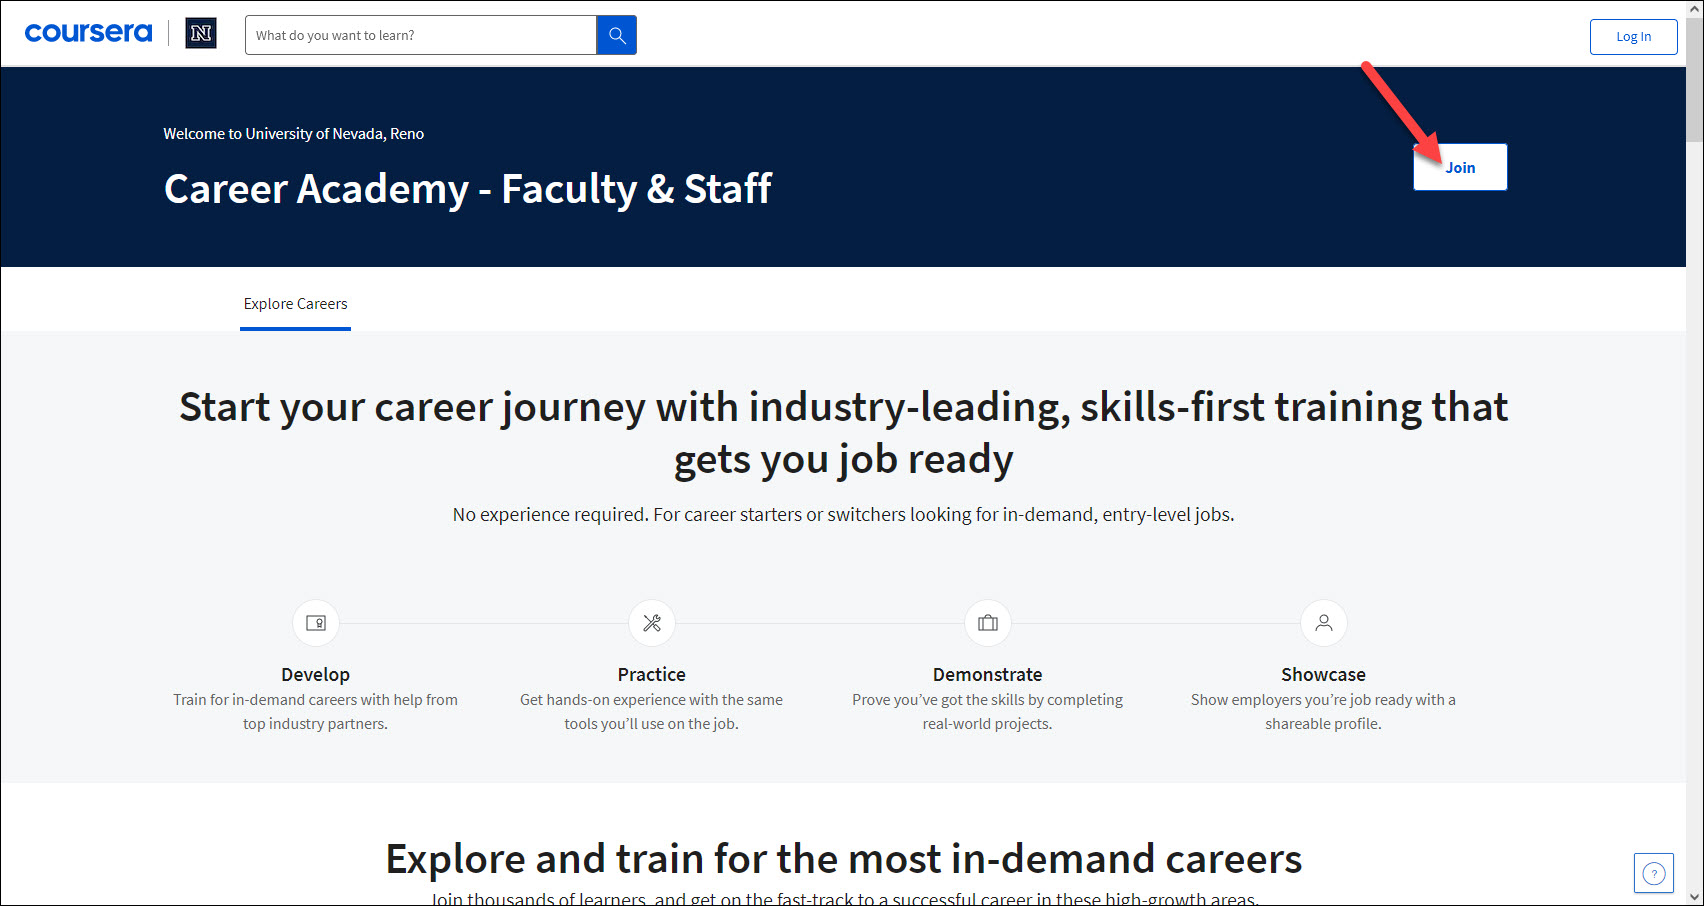Click the Log In button
The height and width of the screenshot is (906, 1704).
pos(1633,36)
